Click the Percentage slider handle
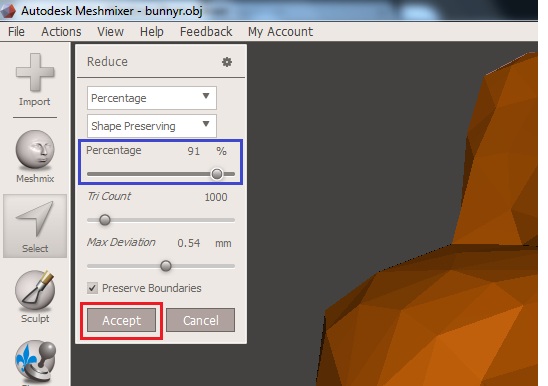The image size is (548, 386). click(x=217, y=174)
